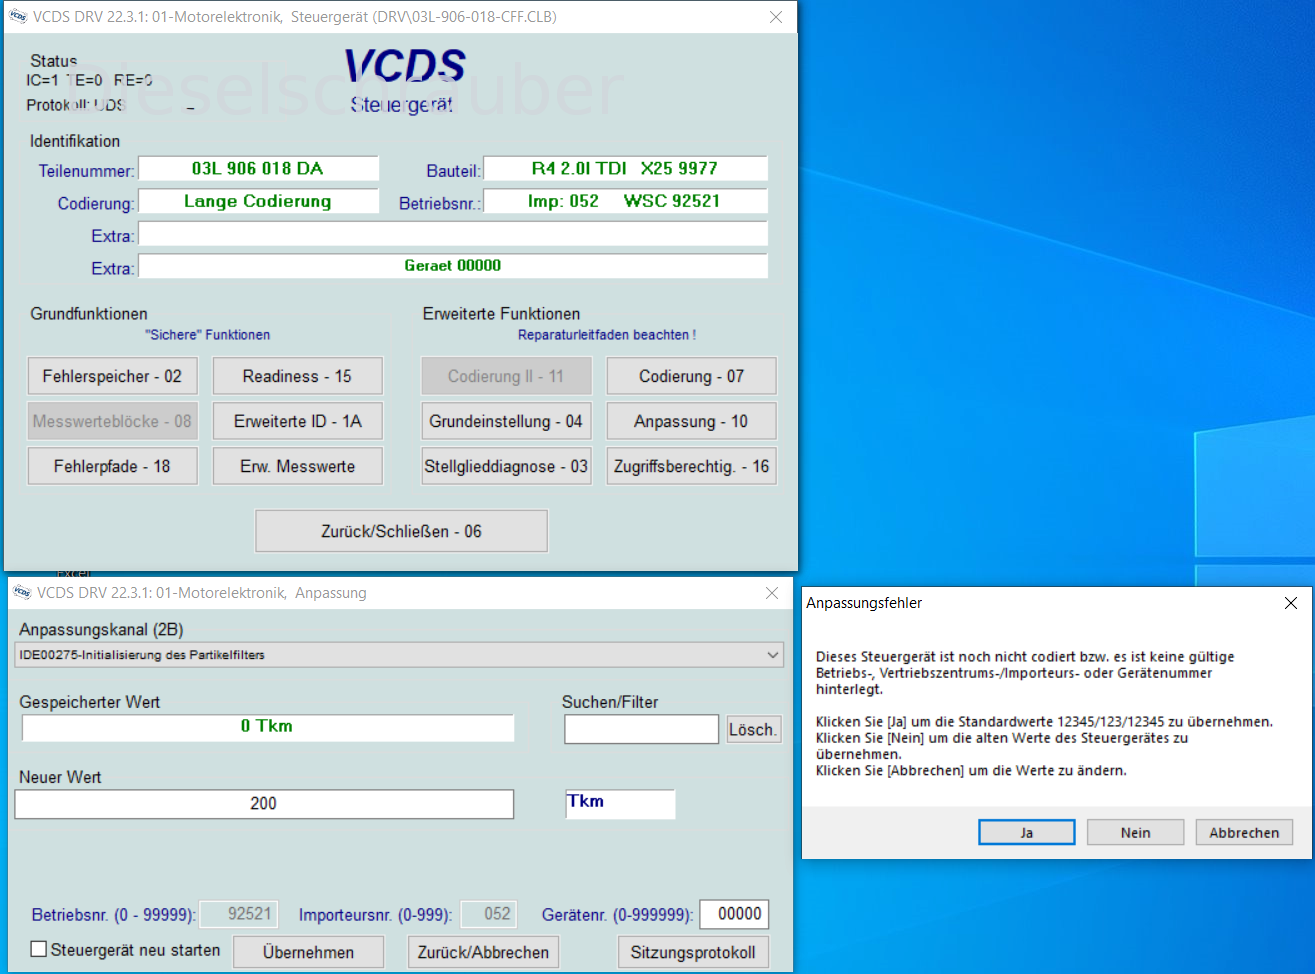Click the Lange Codierung field
Screen dimensions: 1315x974
[258, 201]
